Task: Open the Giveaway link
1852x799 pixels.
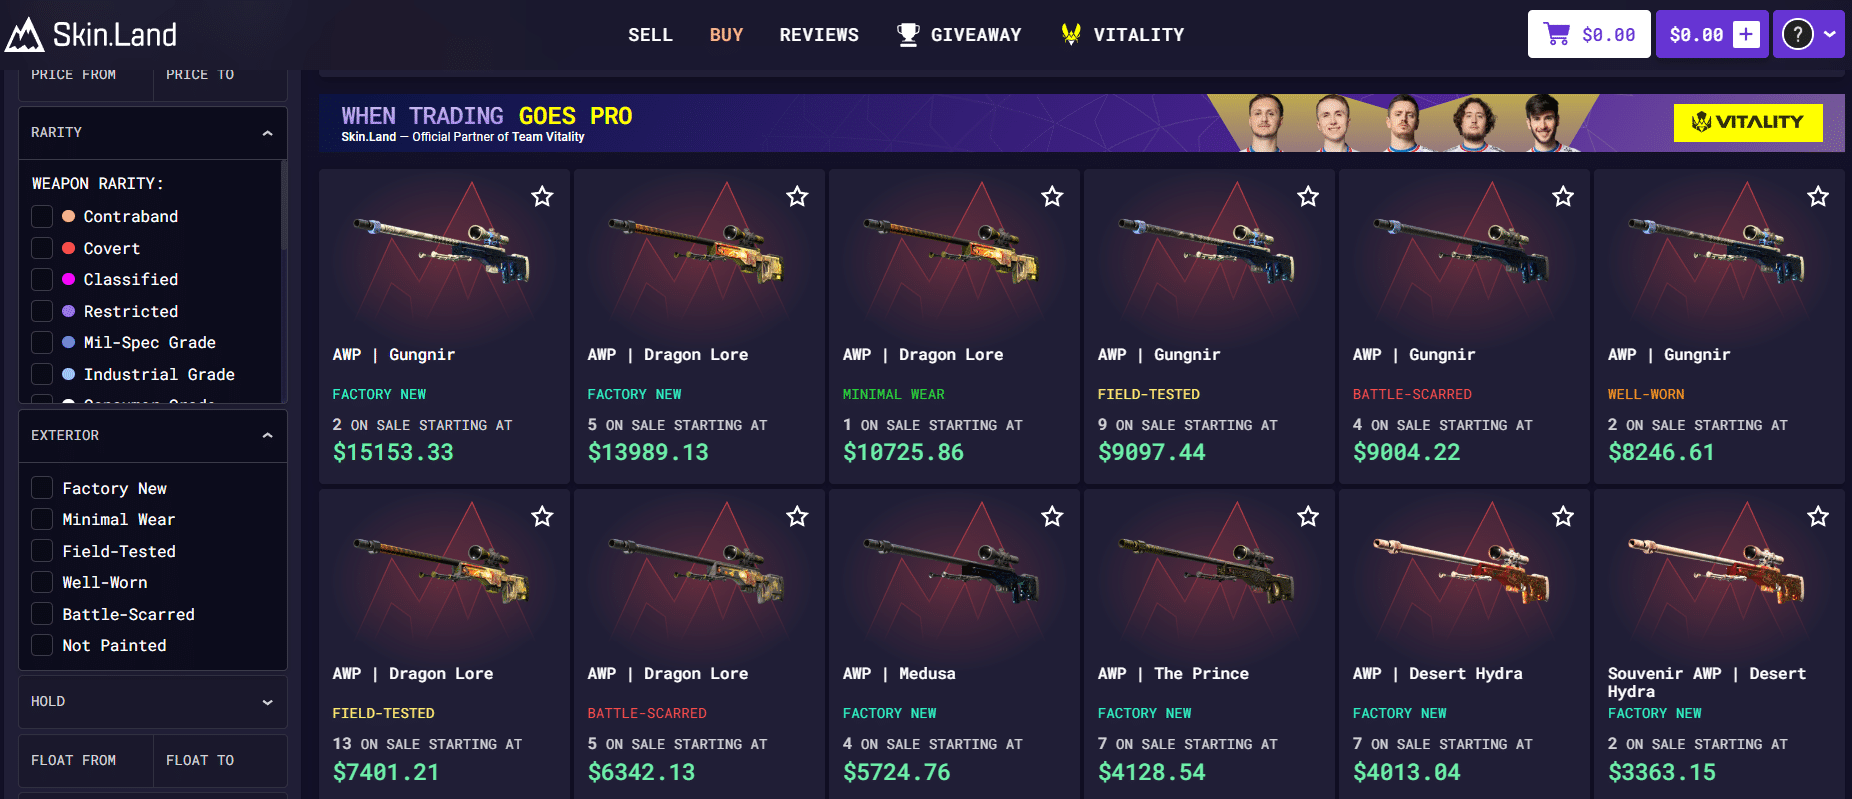Action: (959, 35)
